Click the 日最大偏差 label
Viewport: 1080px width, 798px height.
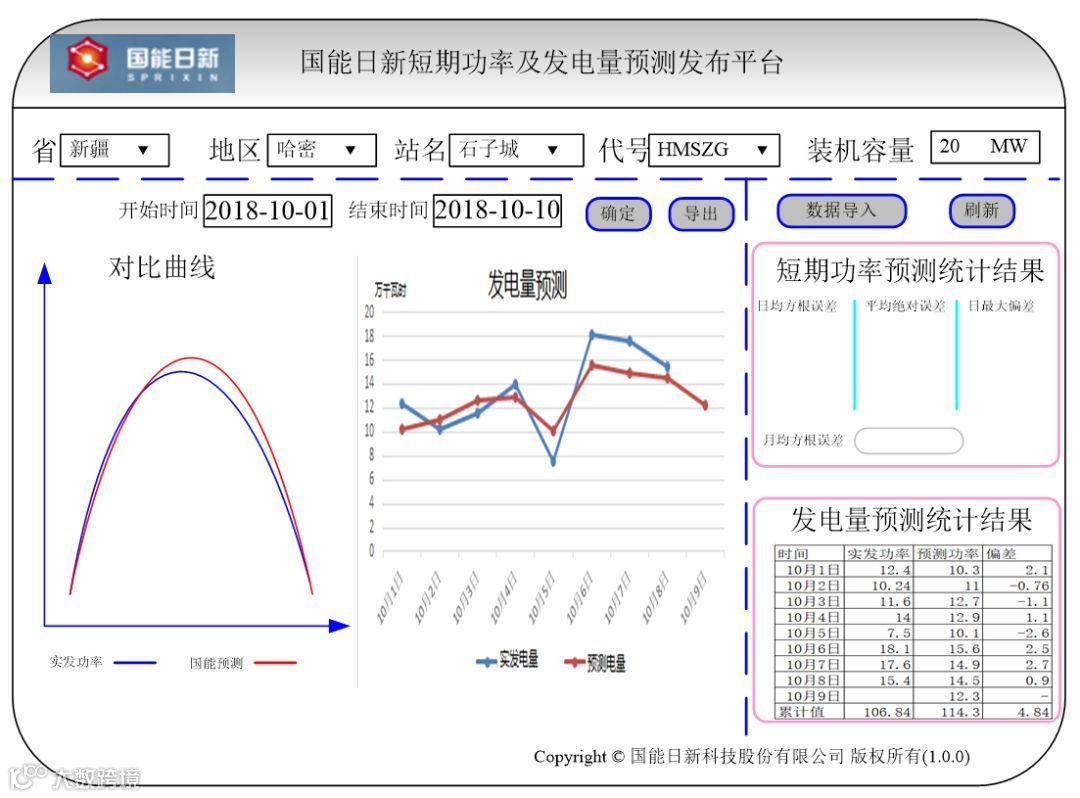[1001, 306]
